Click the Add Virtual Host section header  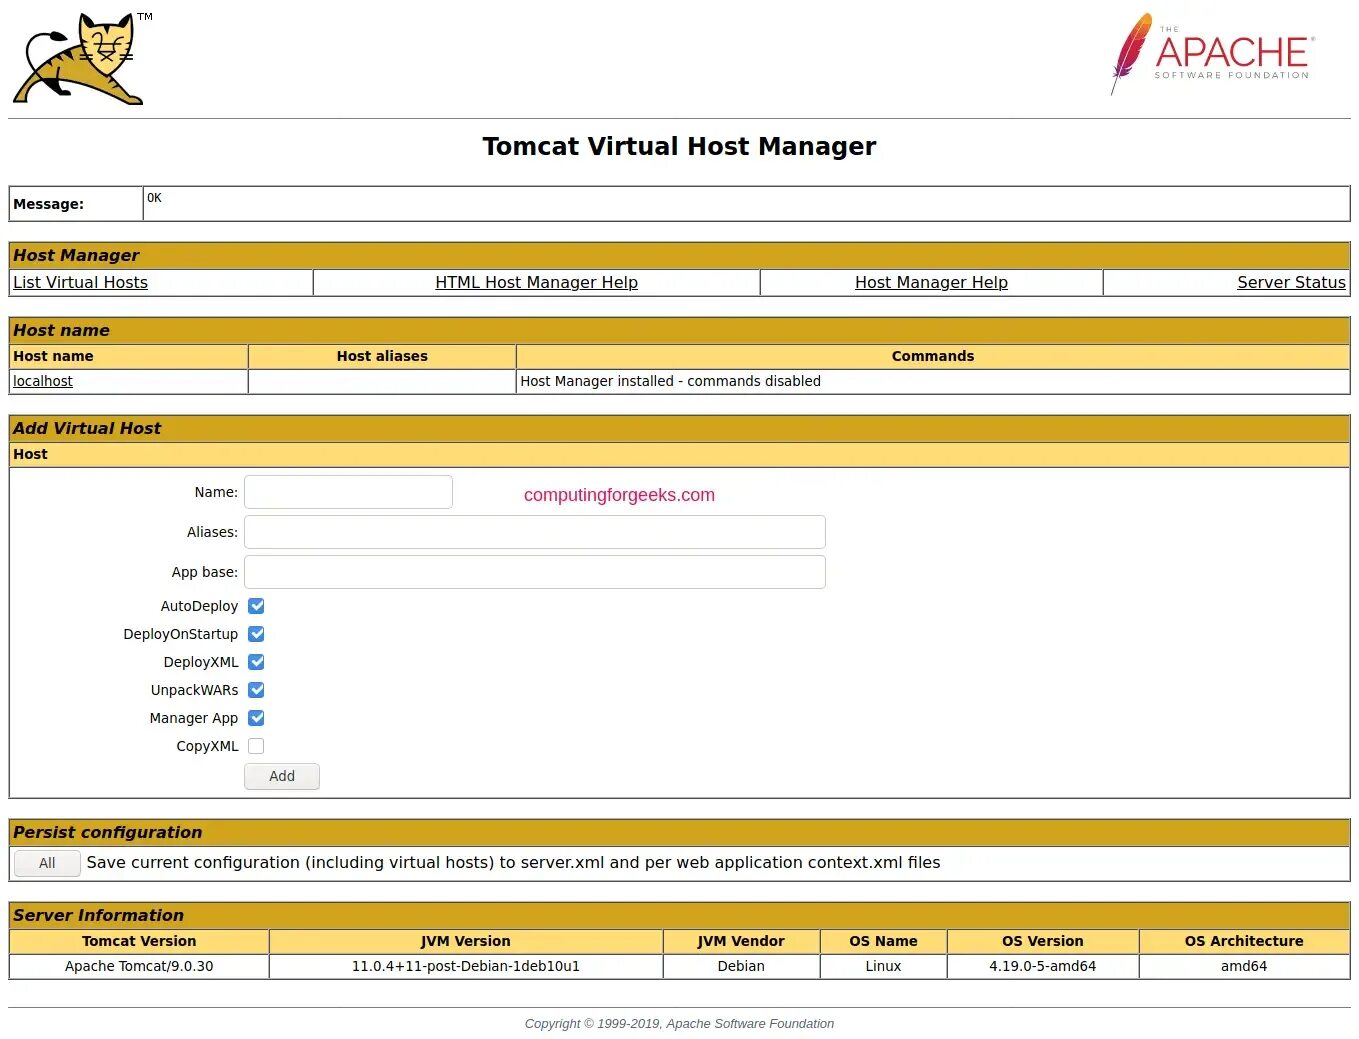(679, 428)
